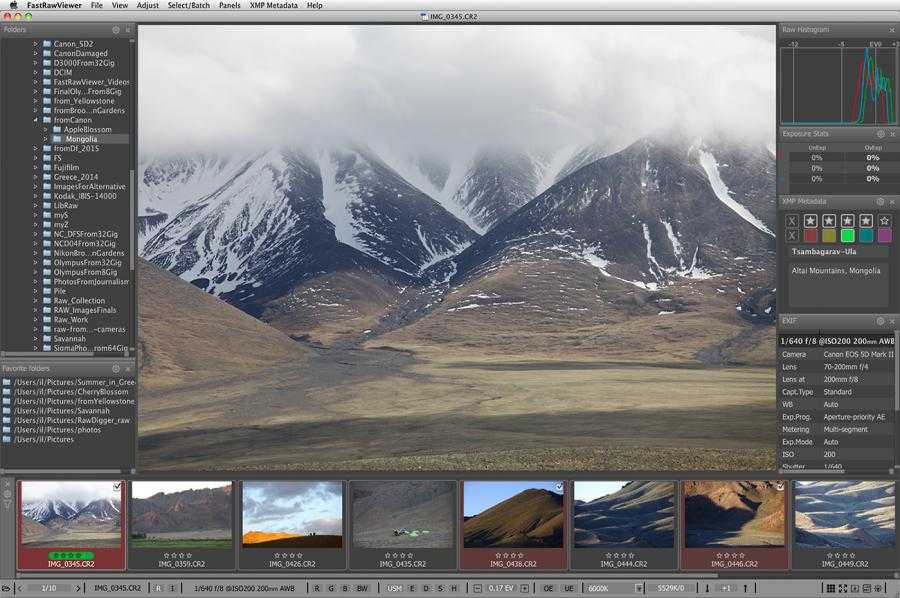Go to next image with right arrow

tap(78, 588)
